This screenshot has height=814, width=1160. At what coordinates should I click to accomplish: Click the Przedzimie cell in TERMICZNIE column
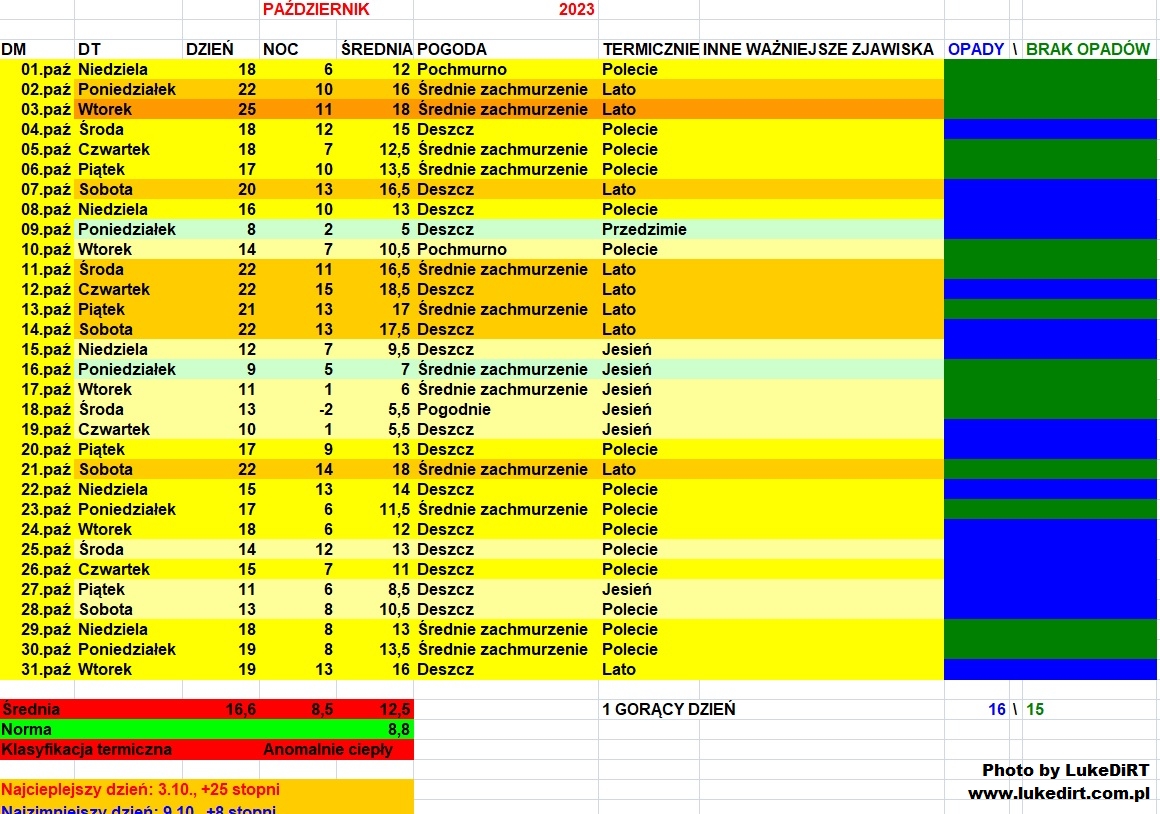[x=644, y=229]
